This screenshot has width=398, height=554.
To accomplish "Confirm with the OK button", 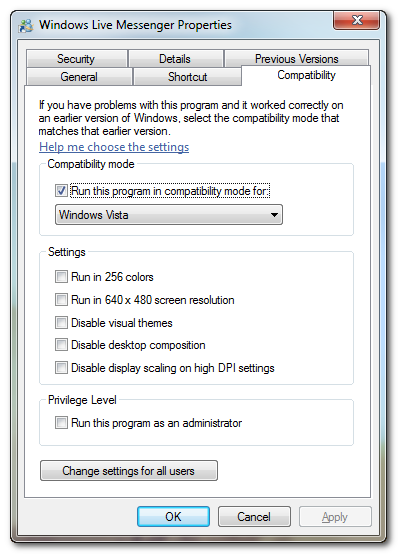I will (x=173, y=517).
